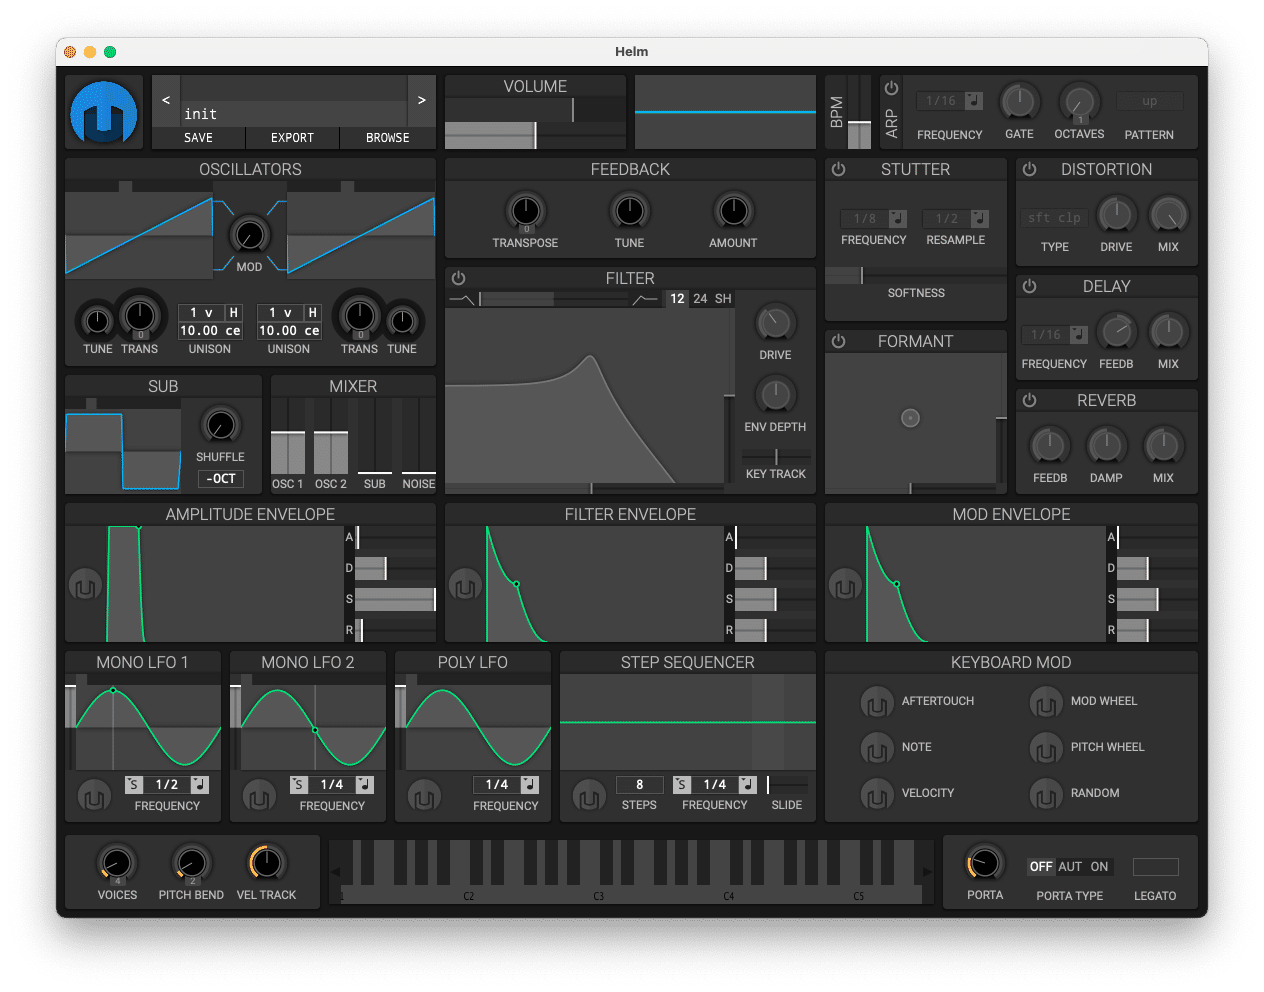The height and width of the screenshot is (992, 1264).
Task: Select the SH filter shelf mode
Action: click(723, 299)
